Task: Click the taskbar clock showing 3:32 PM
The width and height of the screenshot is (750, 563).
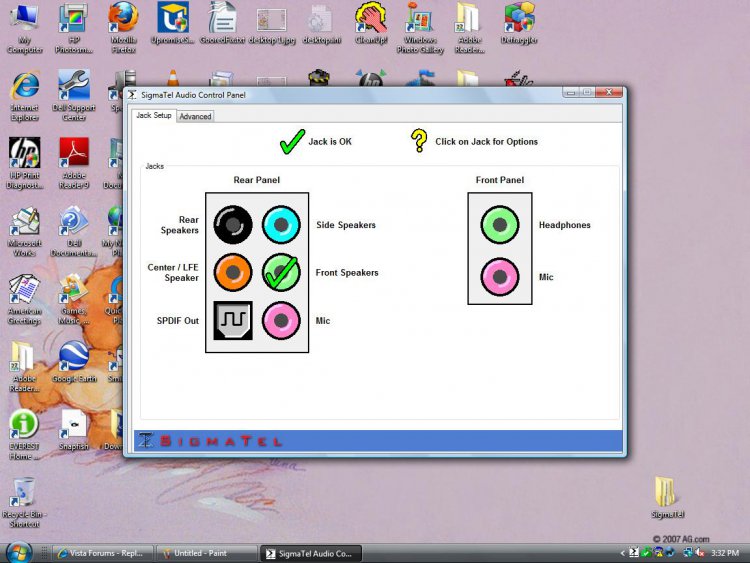Action: coord(725,553)
